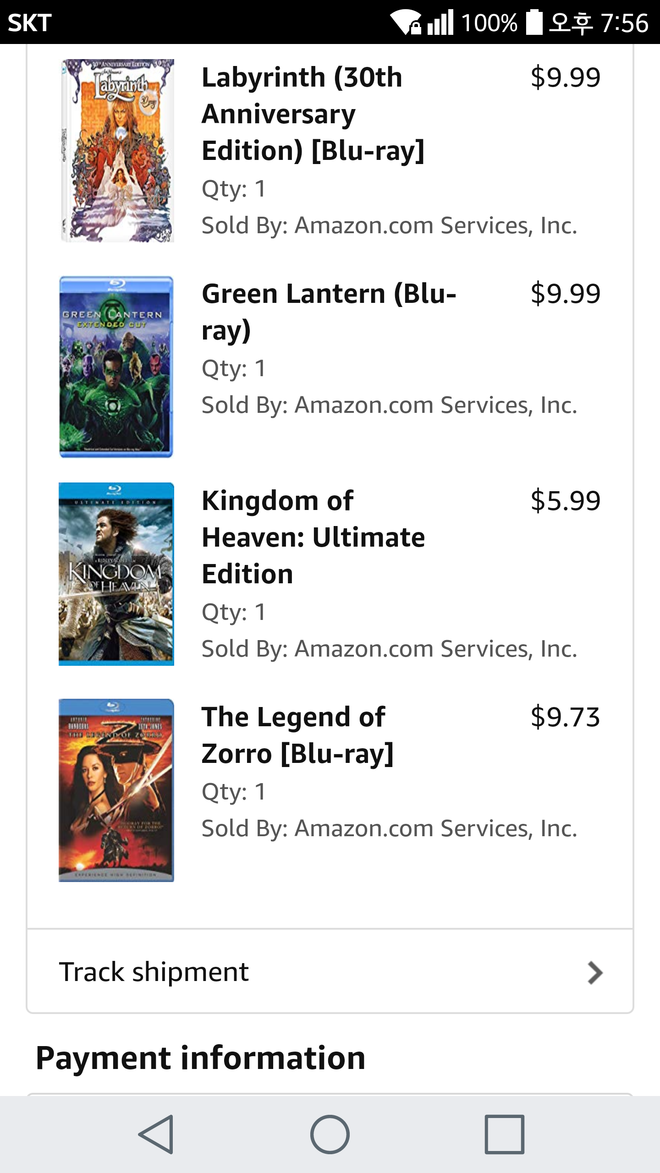Image resolution: width=660 pixels, height=1173 pixels.
Task: Open the Green Lantern cover image
Action: click(116, 367)
